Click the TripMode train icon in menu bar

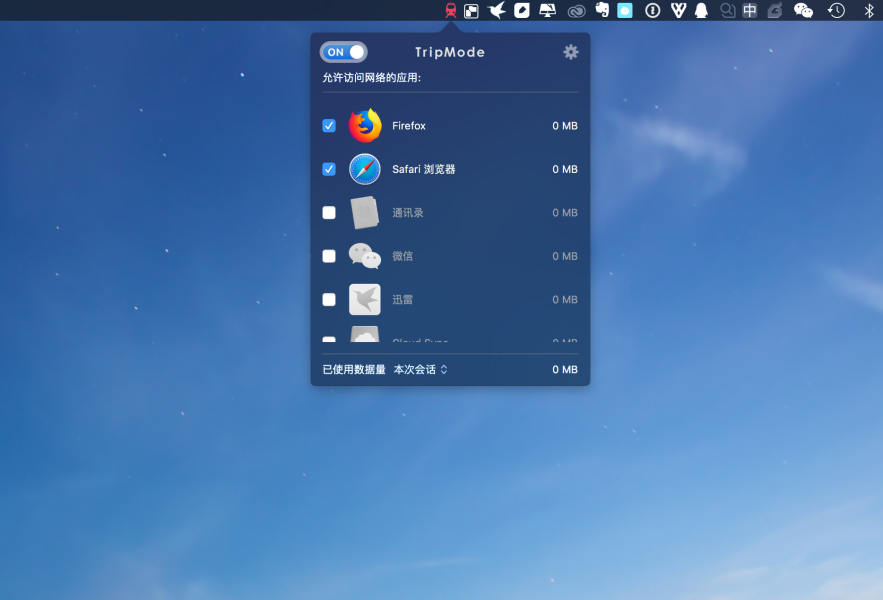tap(451, 10)
